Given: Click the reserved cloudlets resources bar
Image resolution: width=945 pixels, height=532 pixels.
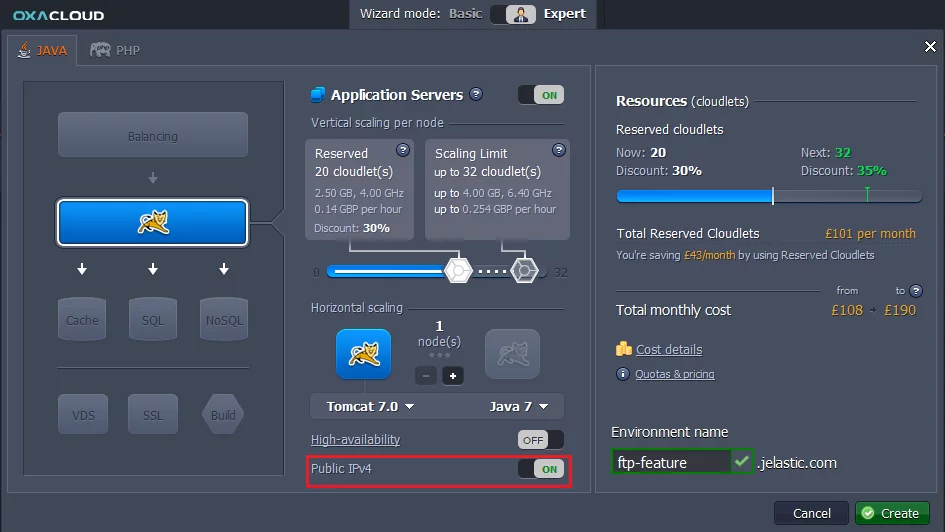Looking at the screenshot, I should [768, 196].
